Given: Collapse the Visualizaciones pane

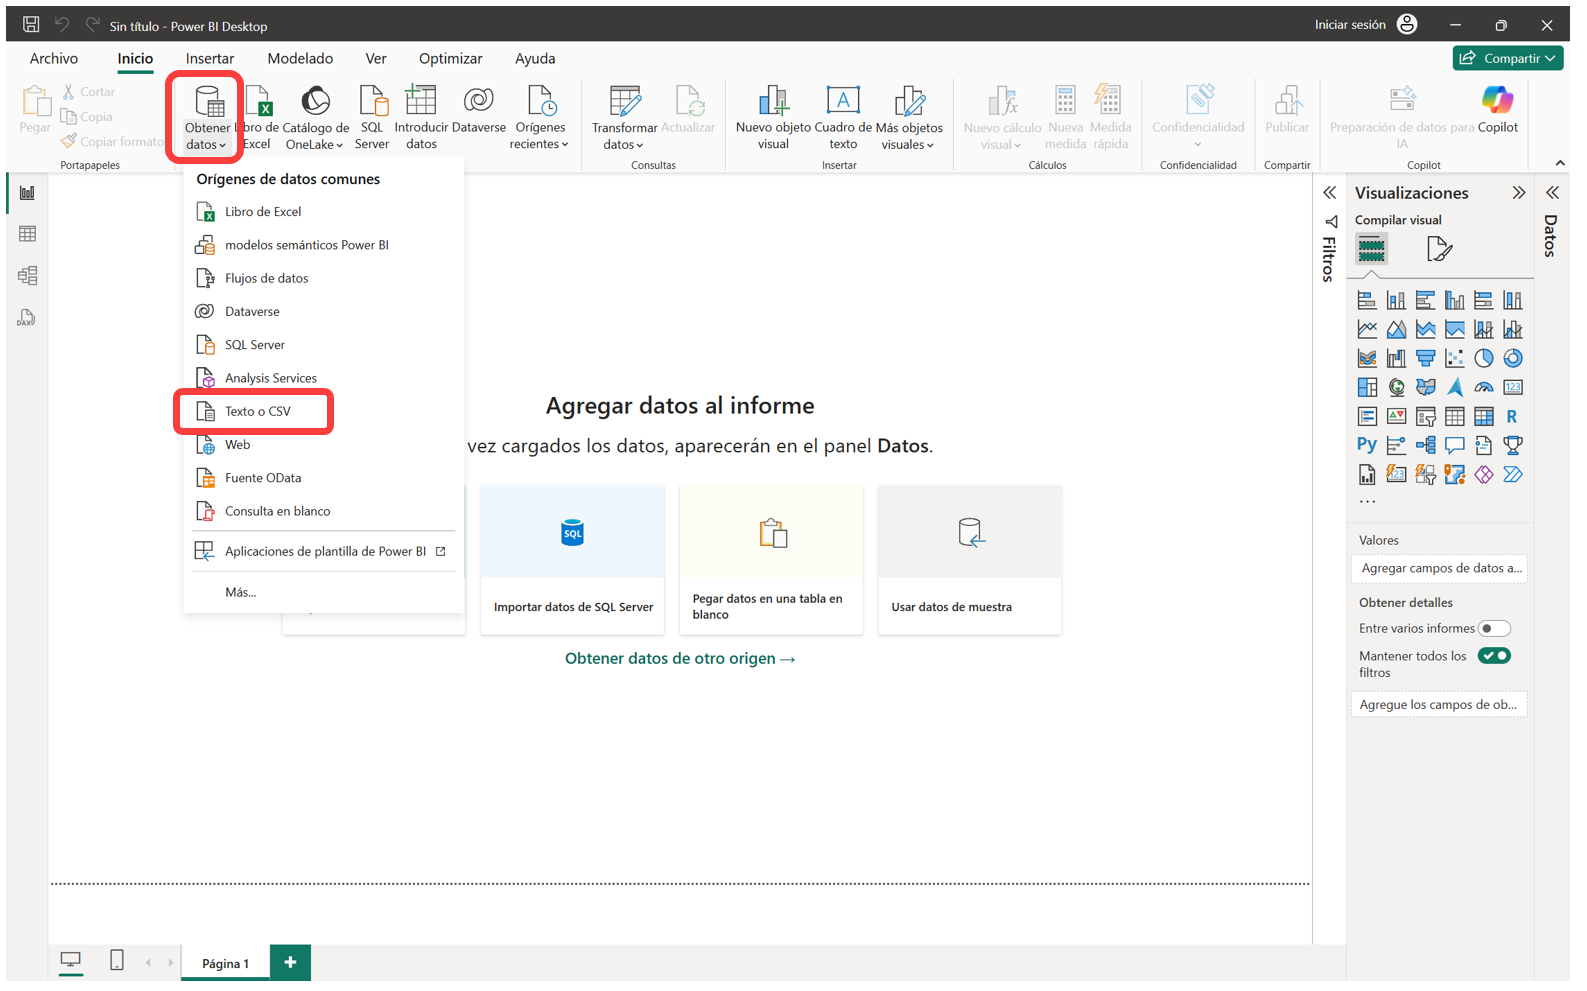Looking at the screenshot, I should tap(1519, 193).
